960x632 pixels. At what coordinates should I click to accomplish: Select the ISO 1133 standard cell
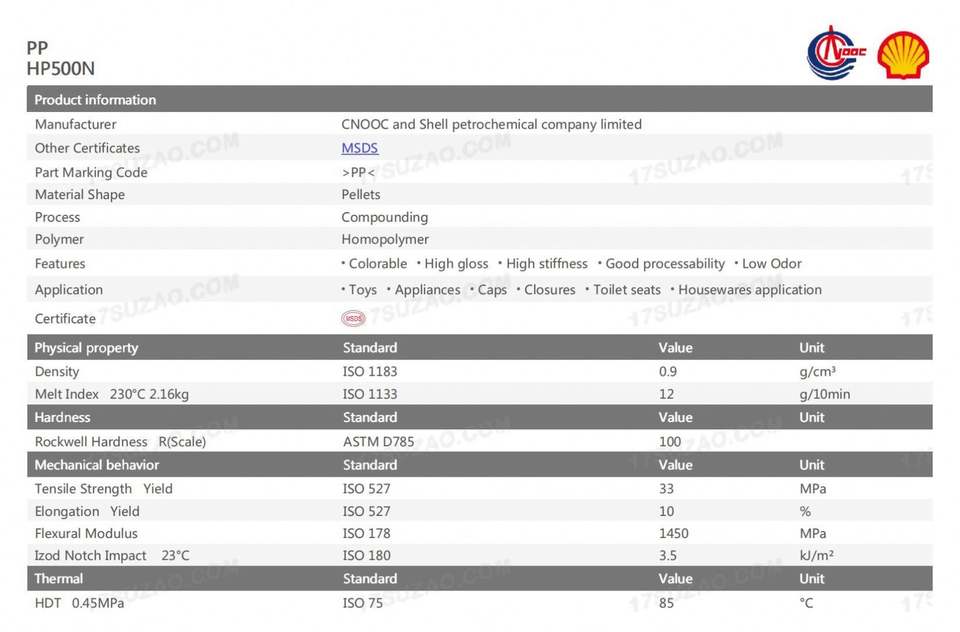point(370,394)
